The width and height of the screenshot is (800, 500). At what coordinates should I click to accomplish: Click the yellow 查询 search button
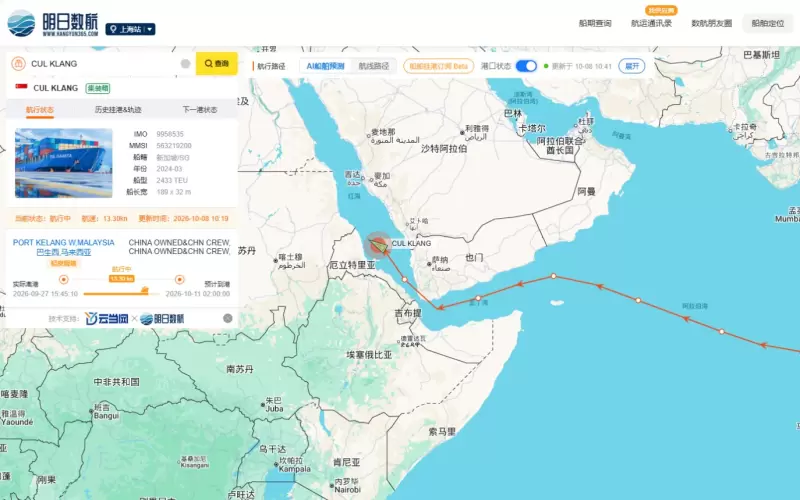(x=217, y=63)
